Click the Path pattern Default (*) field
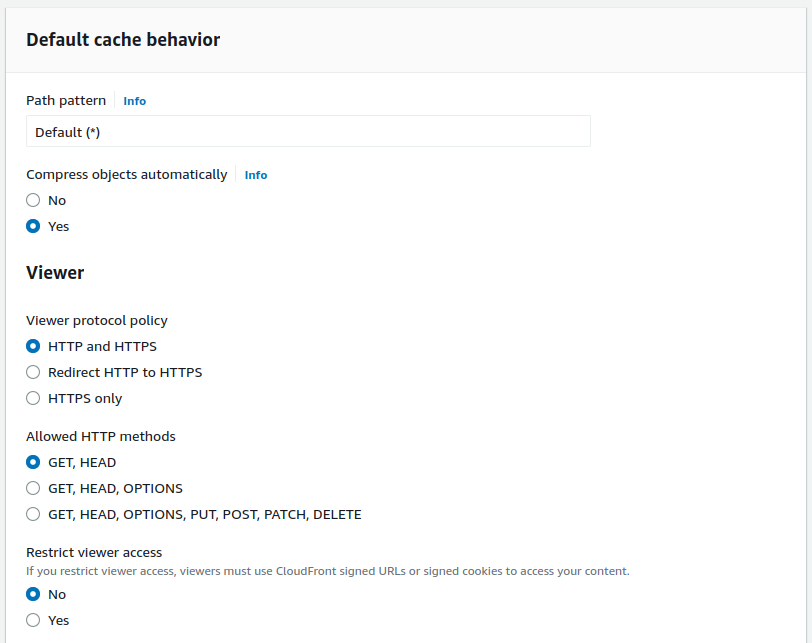The height and width of the screenshot is (643, 812). 308,131
